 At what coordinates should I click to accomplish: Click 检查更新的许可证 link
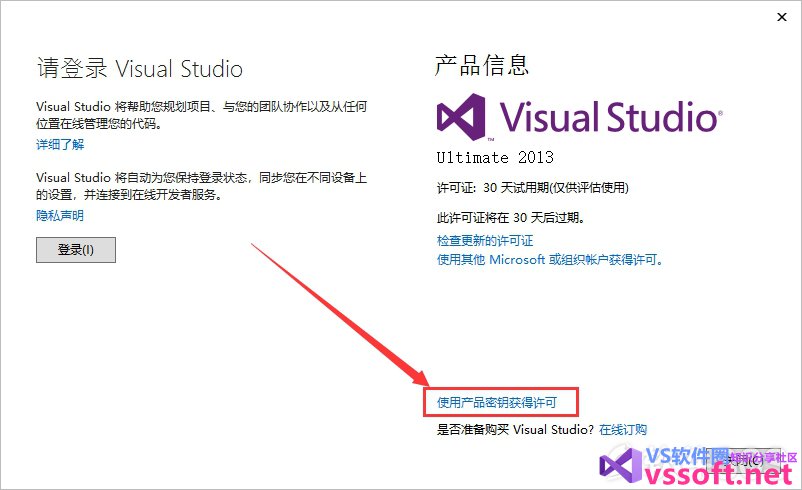[484, 240]
